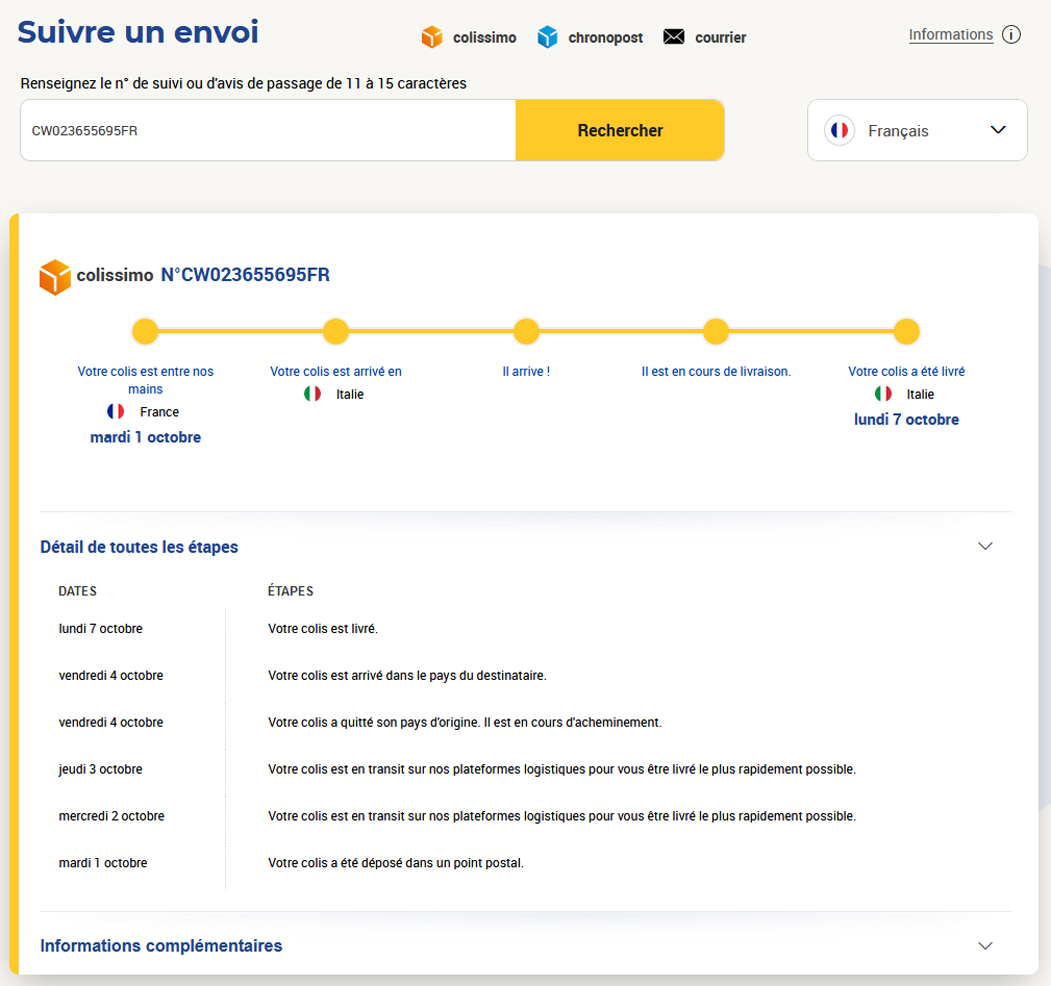
Task: Click the Italy flag under delivered step
Action: (883, 394)
